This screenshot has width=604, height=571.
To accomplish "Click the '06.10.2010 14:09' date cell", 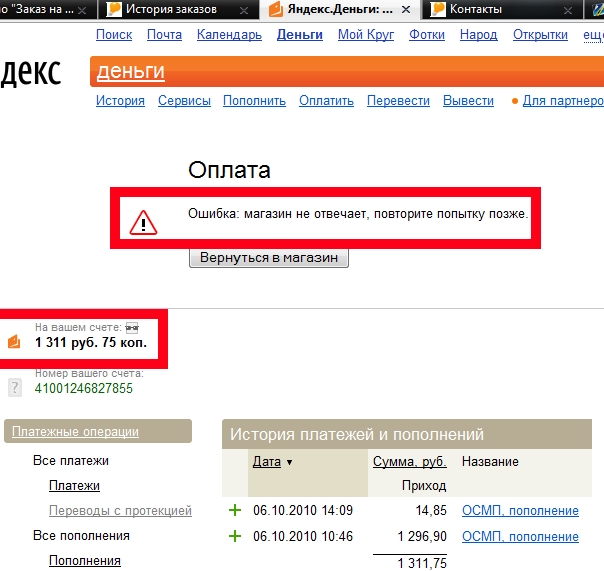I will (x=303, y=510).
